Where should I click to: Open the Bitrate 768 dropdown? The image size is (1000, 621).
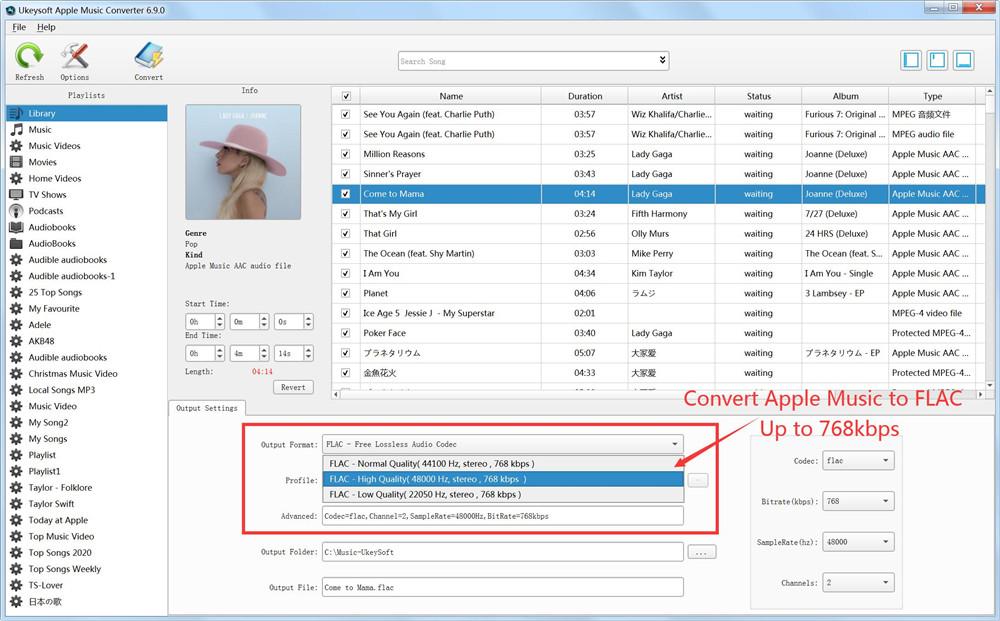(858, 501)
